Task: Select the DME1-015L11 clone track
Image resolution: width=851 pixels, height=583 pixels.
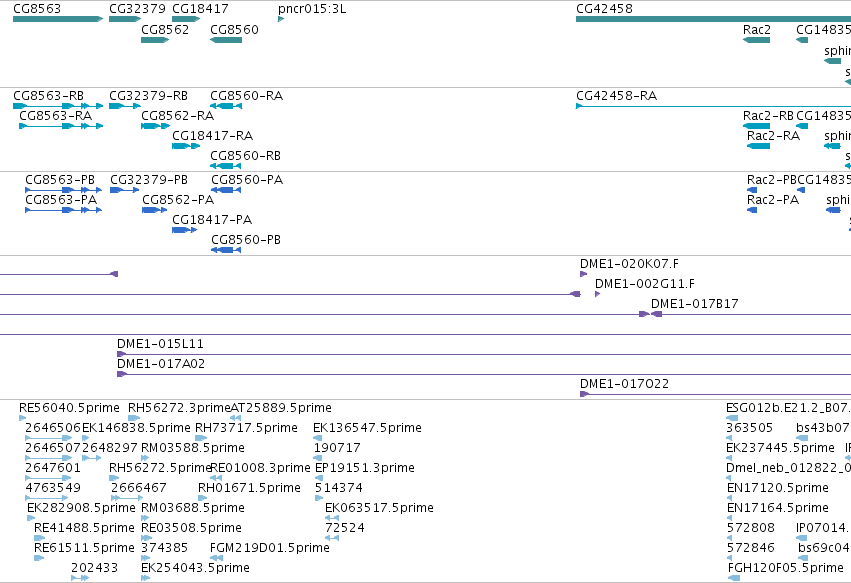Action: 484,354
